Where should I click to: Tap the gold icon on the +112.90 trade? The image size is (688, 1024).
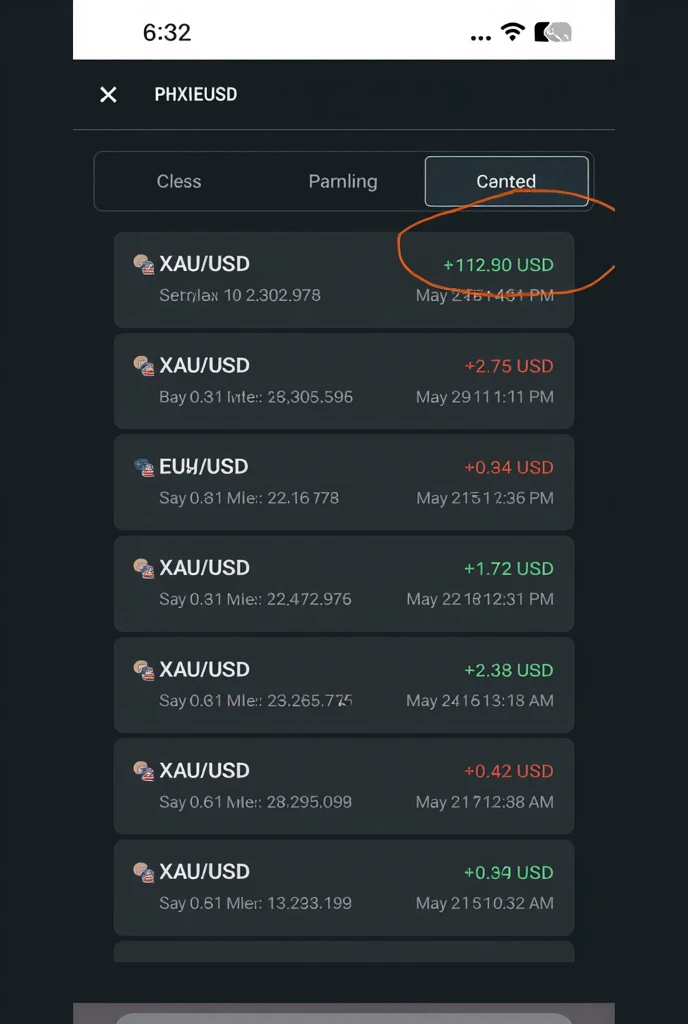[144, 264]
